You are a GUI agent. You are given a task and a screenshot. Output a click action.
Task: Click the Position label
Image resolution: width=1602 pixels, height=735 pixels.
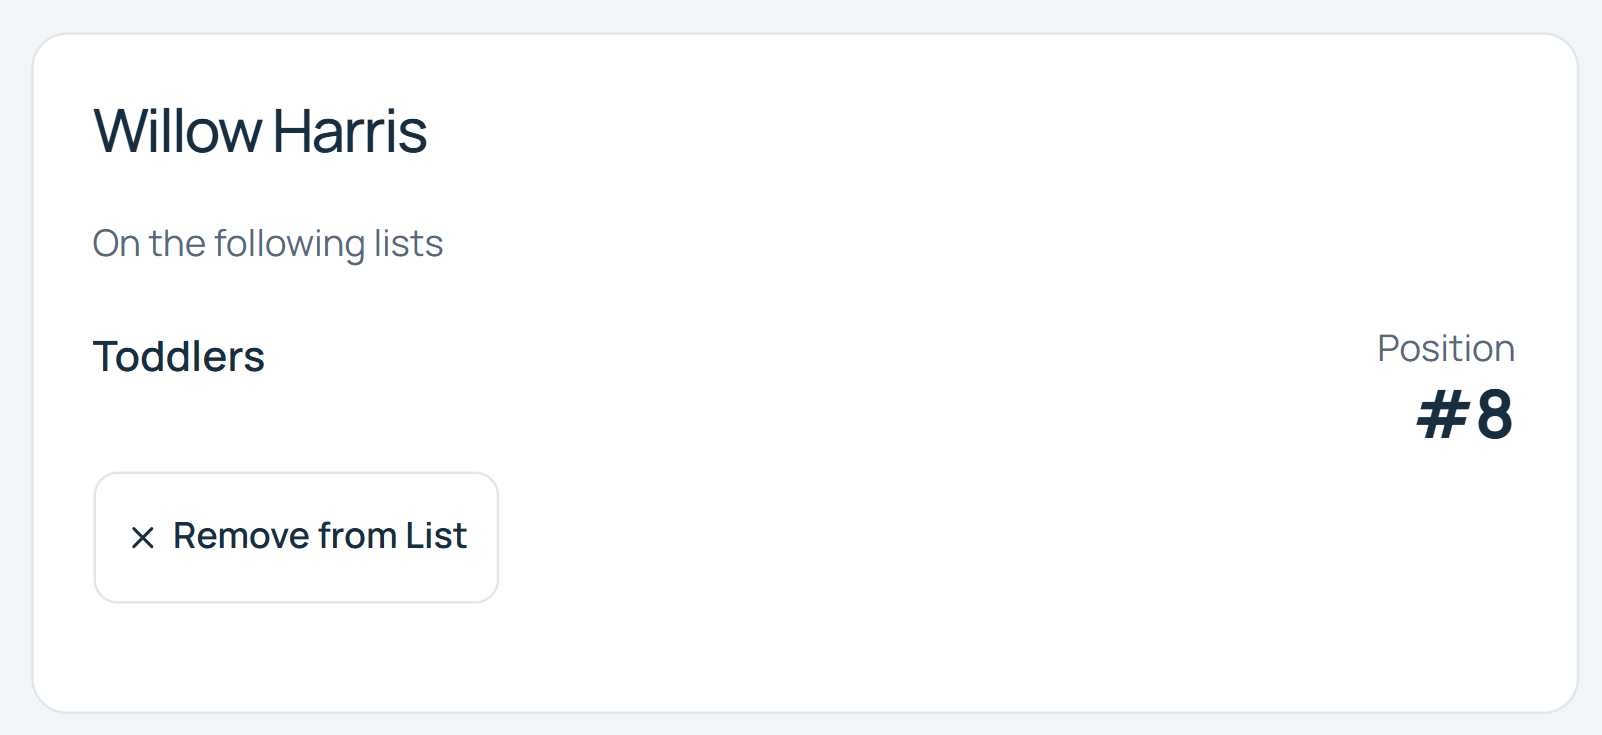click(x=1446, y=348)
